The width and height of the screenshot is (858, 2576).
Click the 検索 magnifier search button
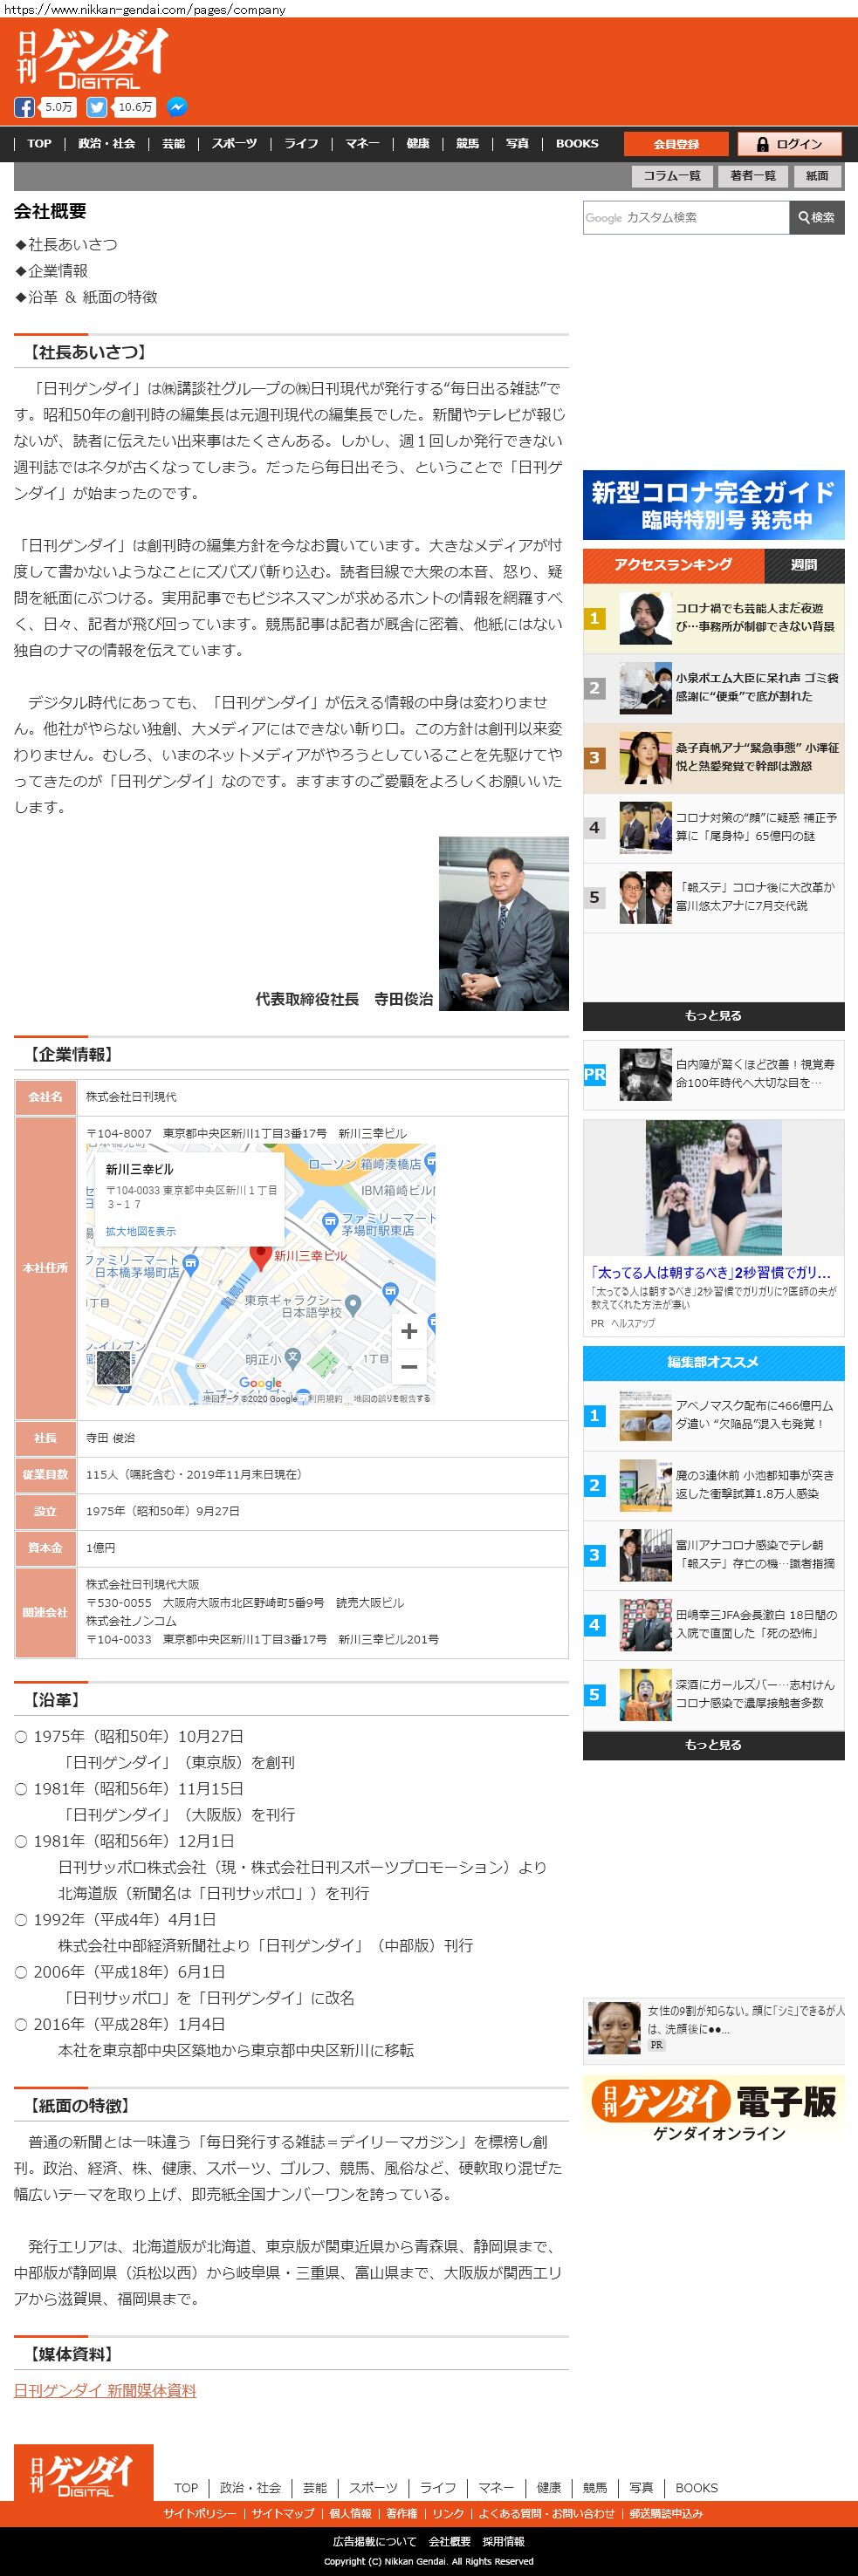click(x=816, y=217)
